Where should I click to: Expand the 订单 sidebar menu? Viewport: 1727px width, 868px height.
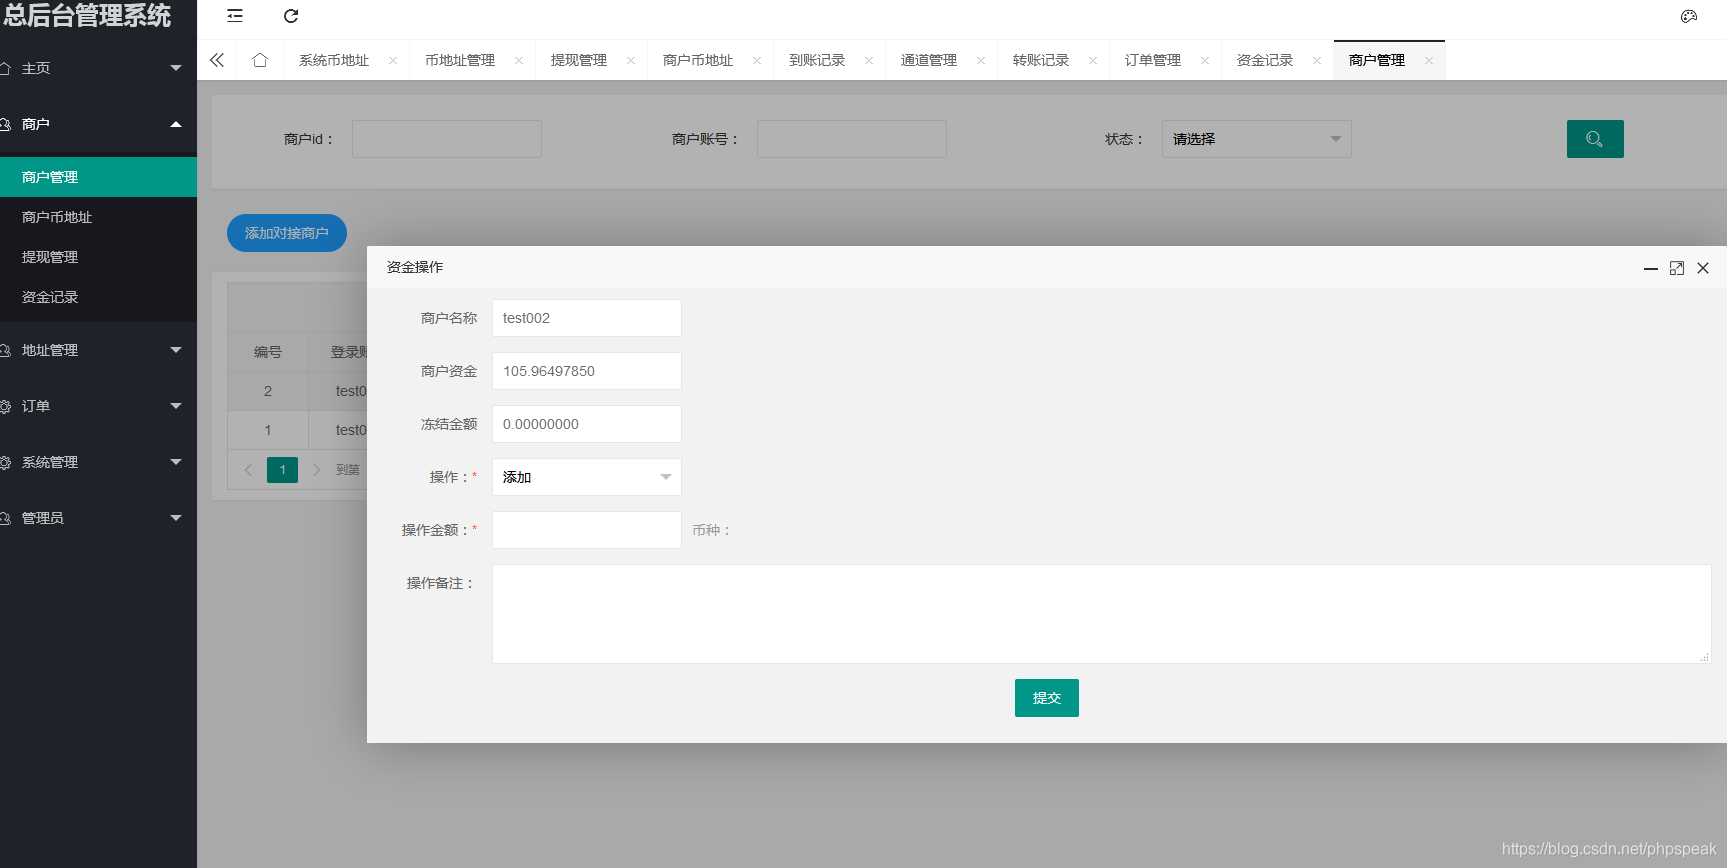pos(98,406)
